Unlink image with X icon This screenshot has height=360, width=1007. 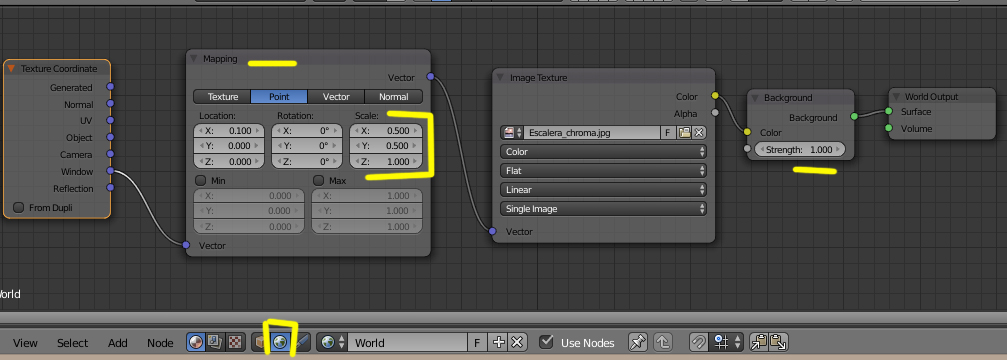click(x=699, y=133)
